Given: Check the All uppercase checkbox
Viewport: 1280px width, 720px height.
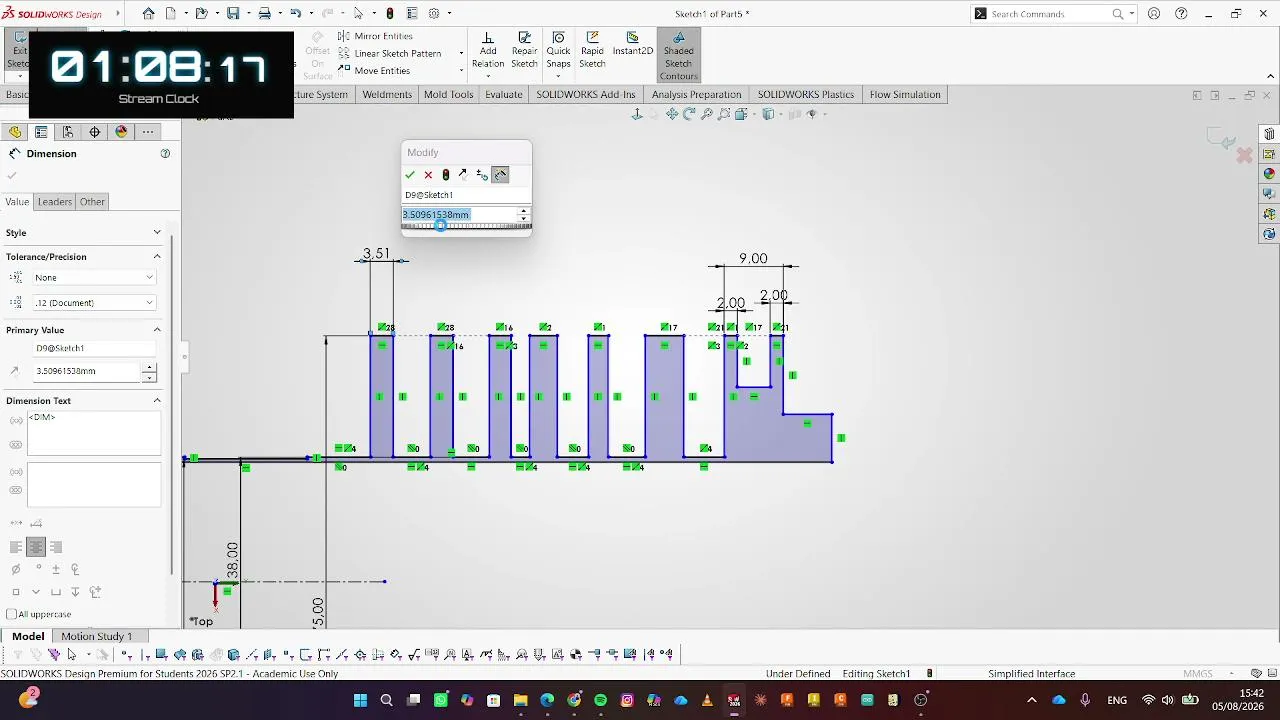Looking at the screenshot, I should click(12, 614).
